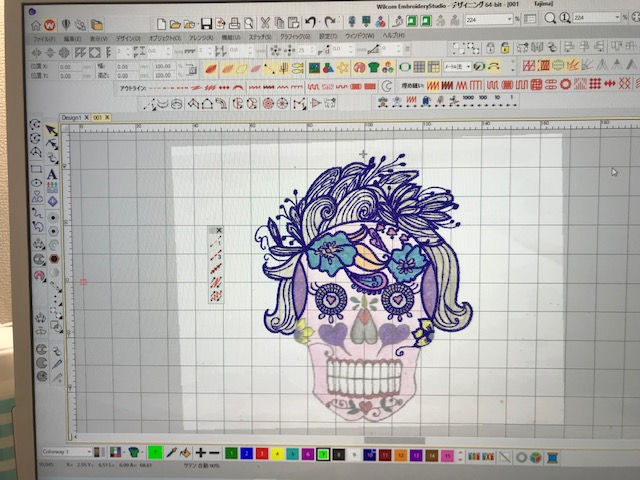Click the green T-shirt product icon
Screen dimensions: 640x480
[373, 67]
